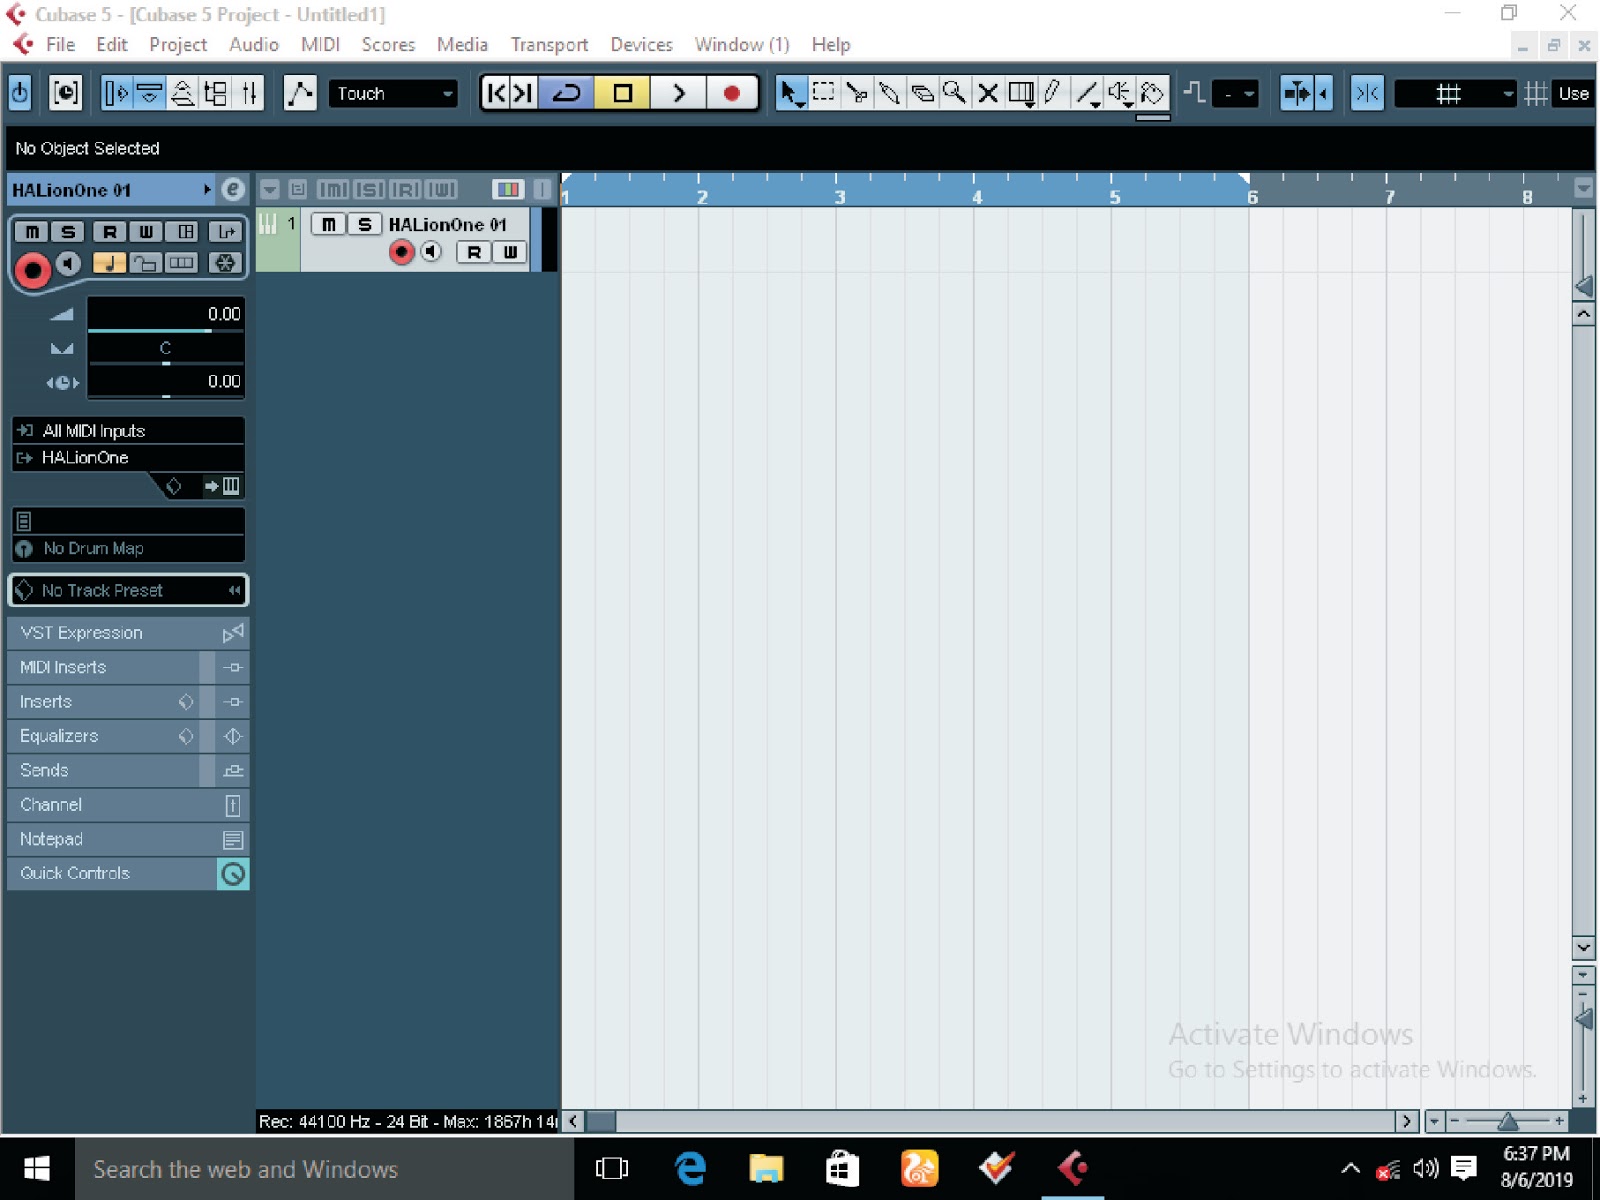Click the horizontal zoom slider
This screenshot has width=1600, height=1200.
click(x=1507, y=1121)
